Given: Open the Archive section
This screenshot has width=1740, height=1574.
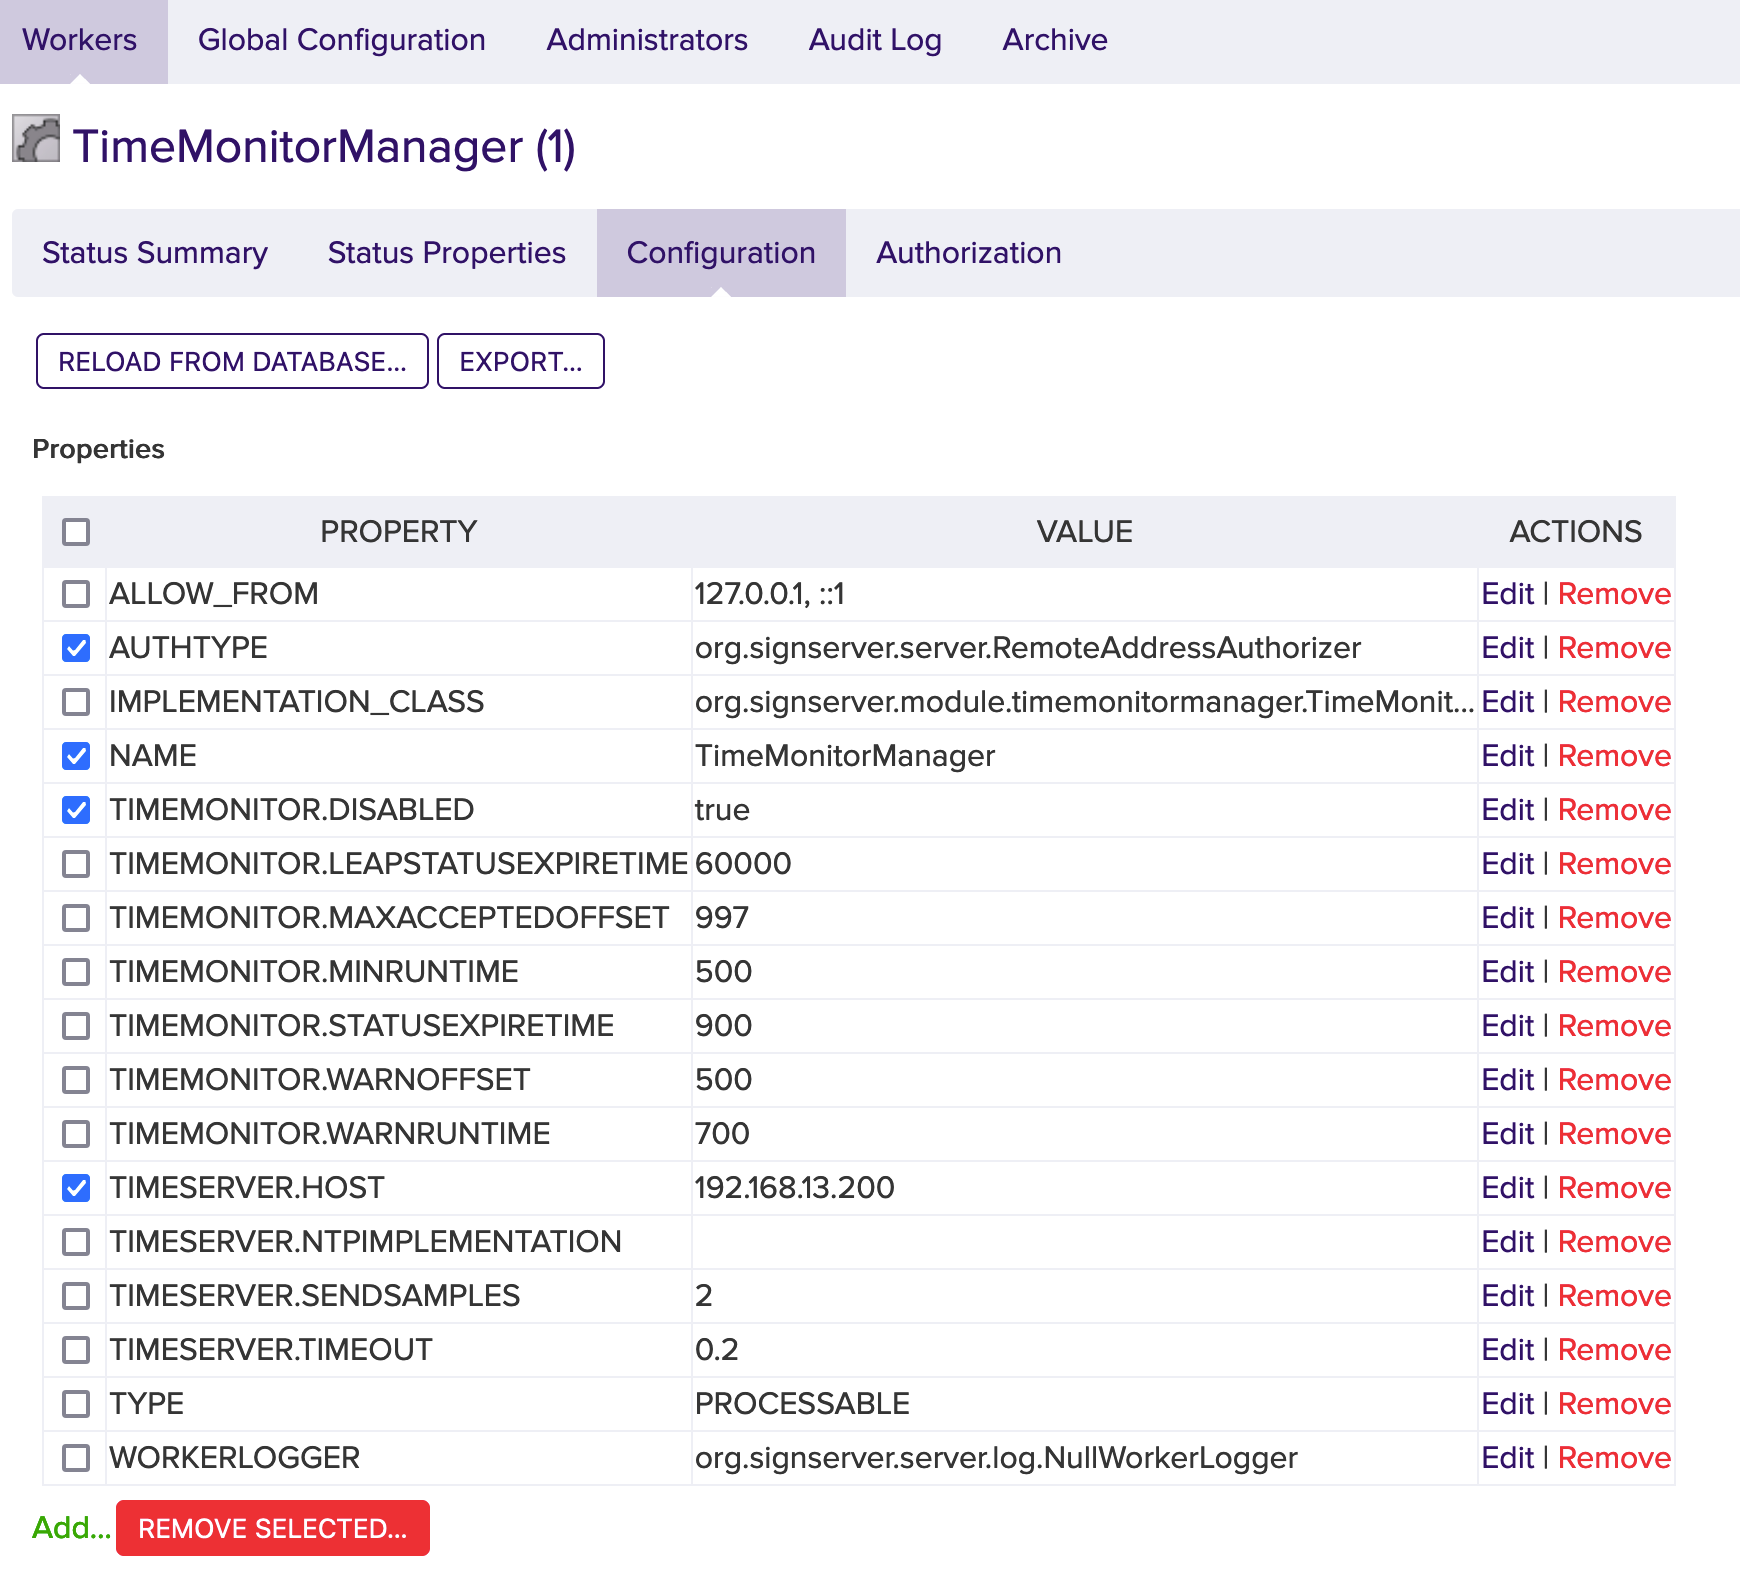Looking at the screenshot, I should (x=1054, y=40).
